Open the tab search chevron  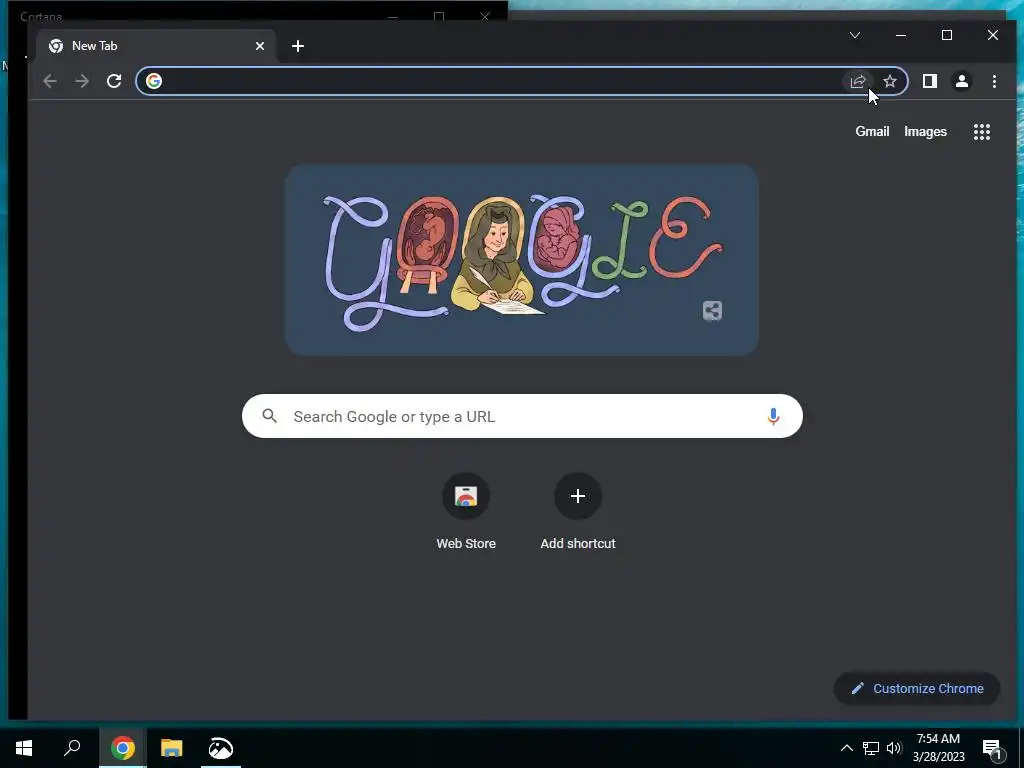pyautogui.click(x=854, y=35)
